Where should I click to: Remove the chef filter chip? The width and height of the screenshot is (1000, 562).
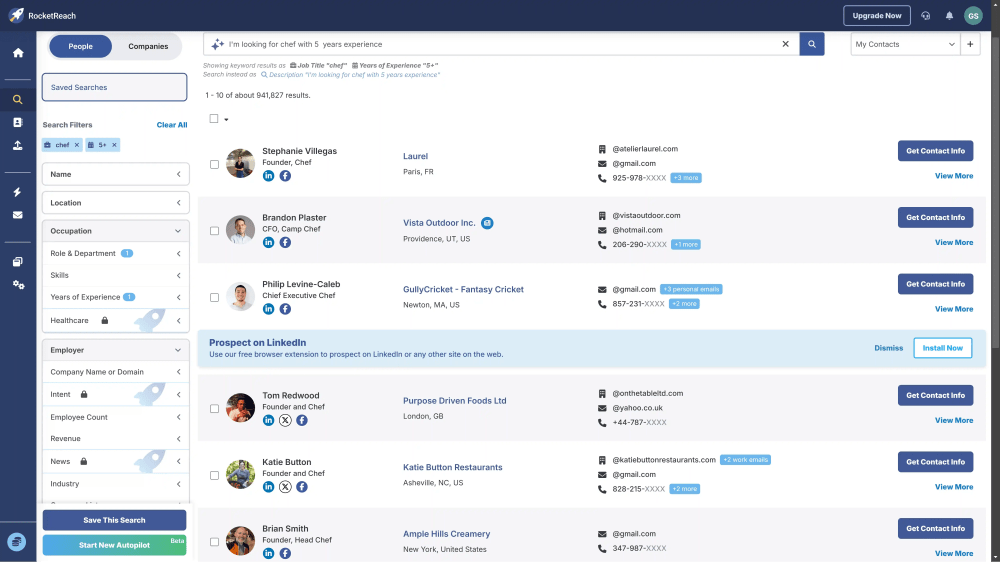(x=77, y=145)
